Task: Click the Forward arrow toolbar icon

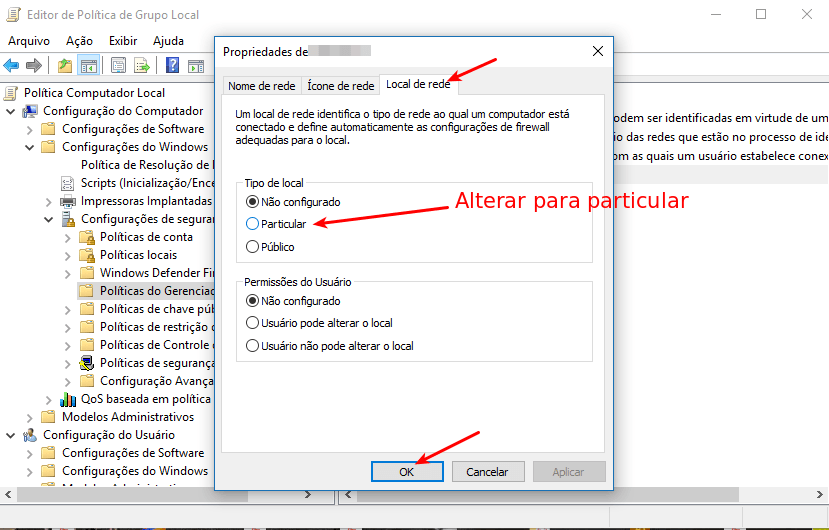Action: click(34, 66)
